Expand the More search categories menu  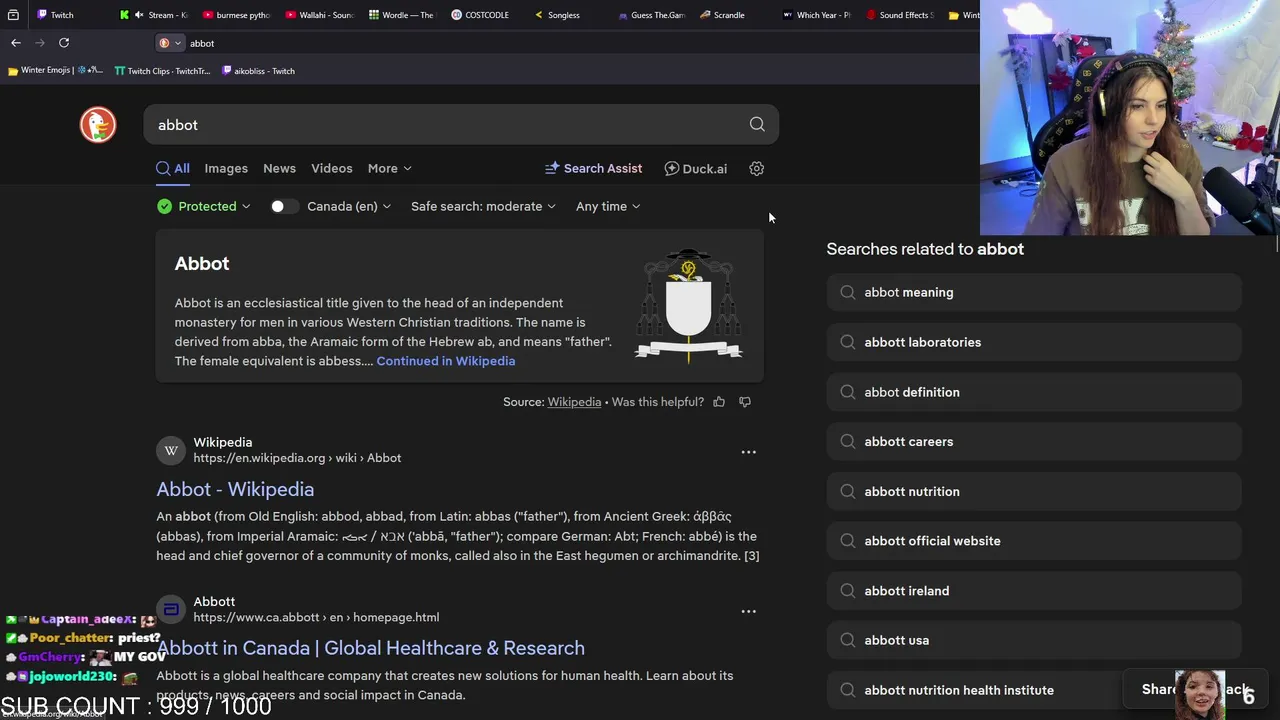click(x=389, y=169)
